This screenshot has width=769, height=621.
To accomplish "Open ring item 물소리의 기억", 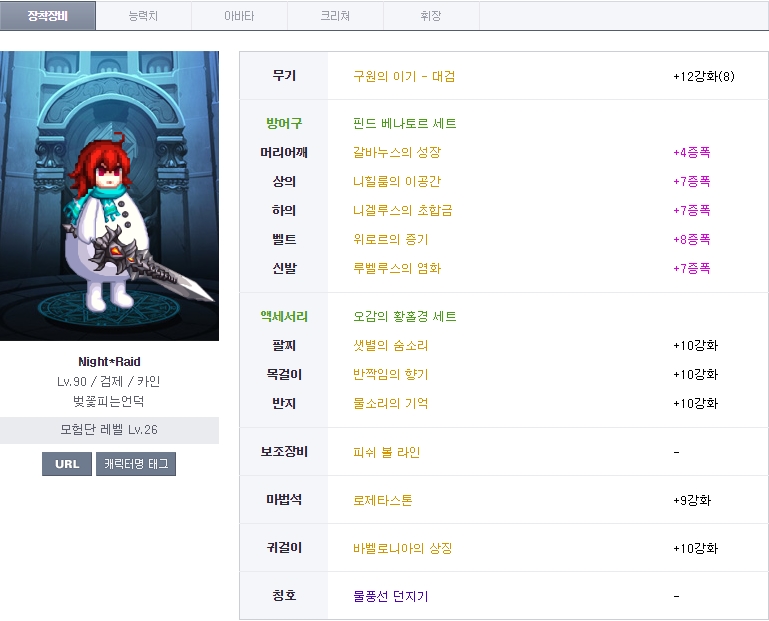I will (391, 403).
